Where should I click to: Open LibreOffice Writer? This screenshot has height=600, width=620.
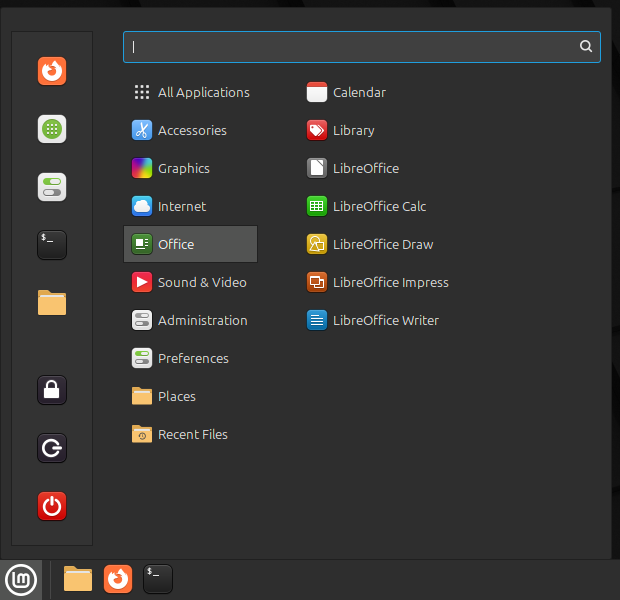(x=372, y=320)
